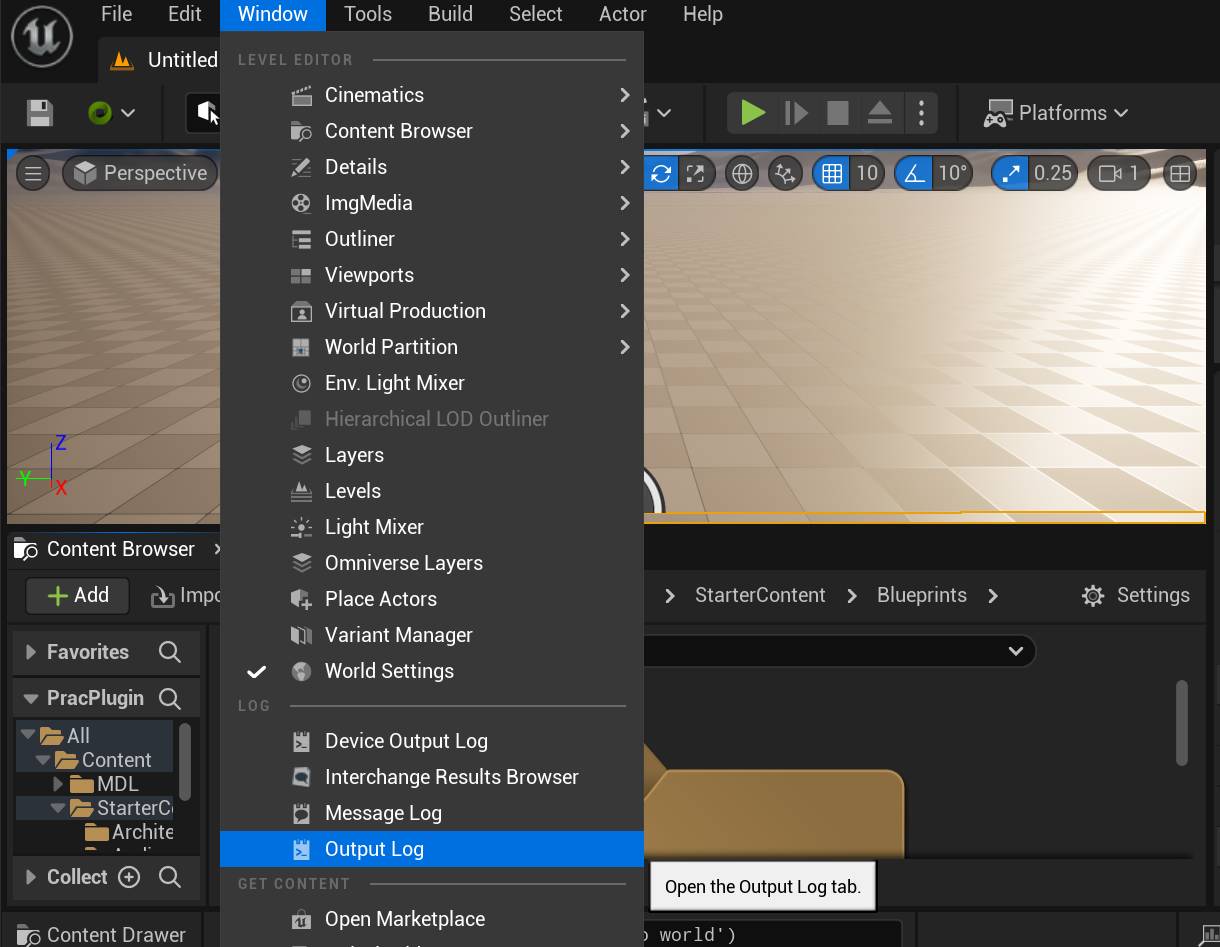The height and width of the screenshot is (947, 1220).
Task: Change the grid snap value of 10
Action: tap(867, 174)
